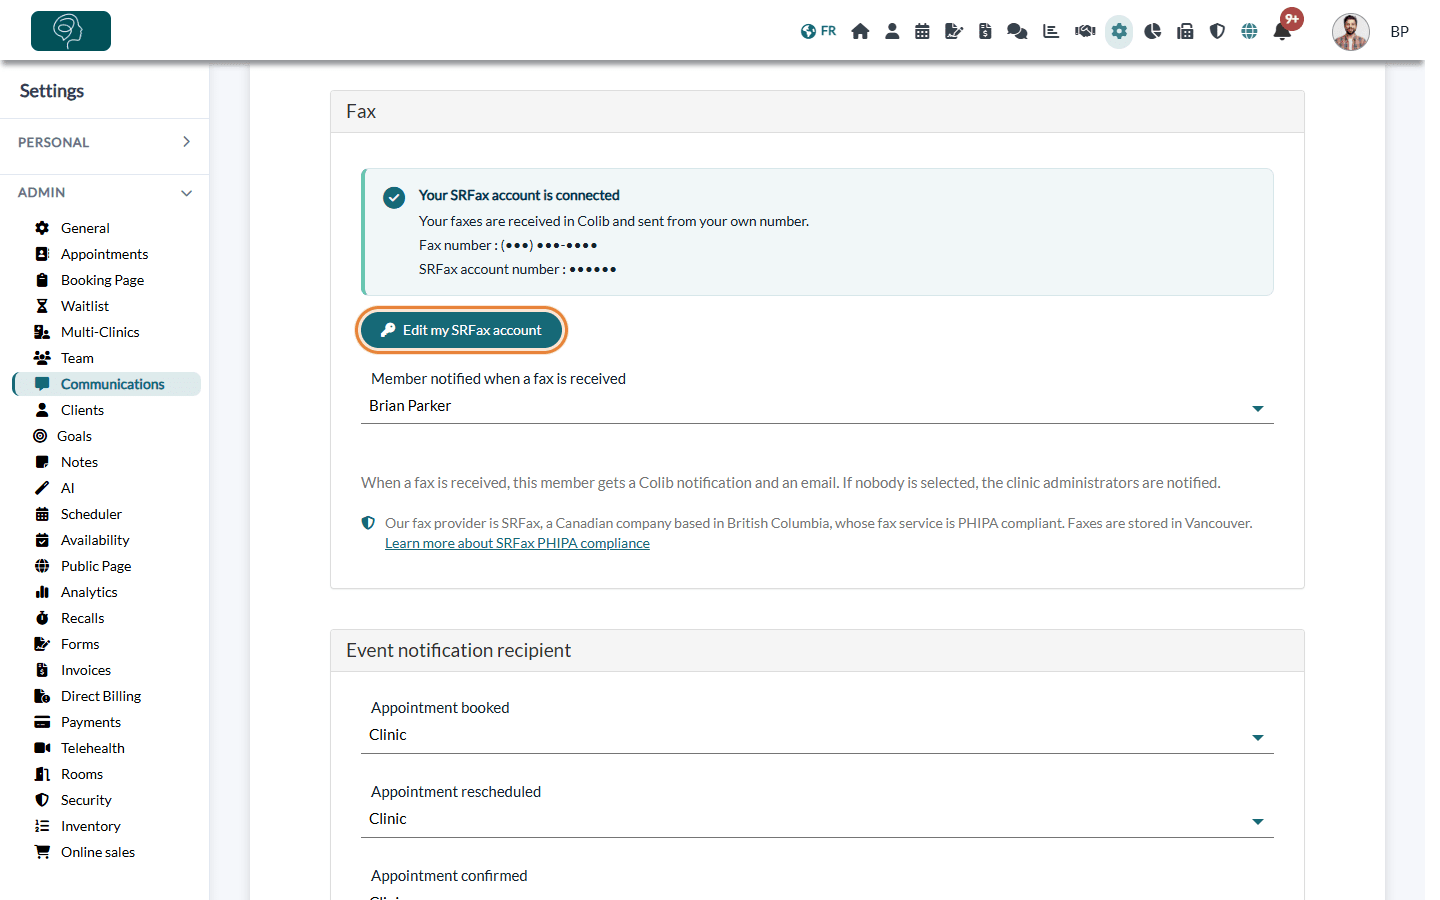Open Inventory settings

[90, 826]
